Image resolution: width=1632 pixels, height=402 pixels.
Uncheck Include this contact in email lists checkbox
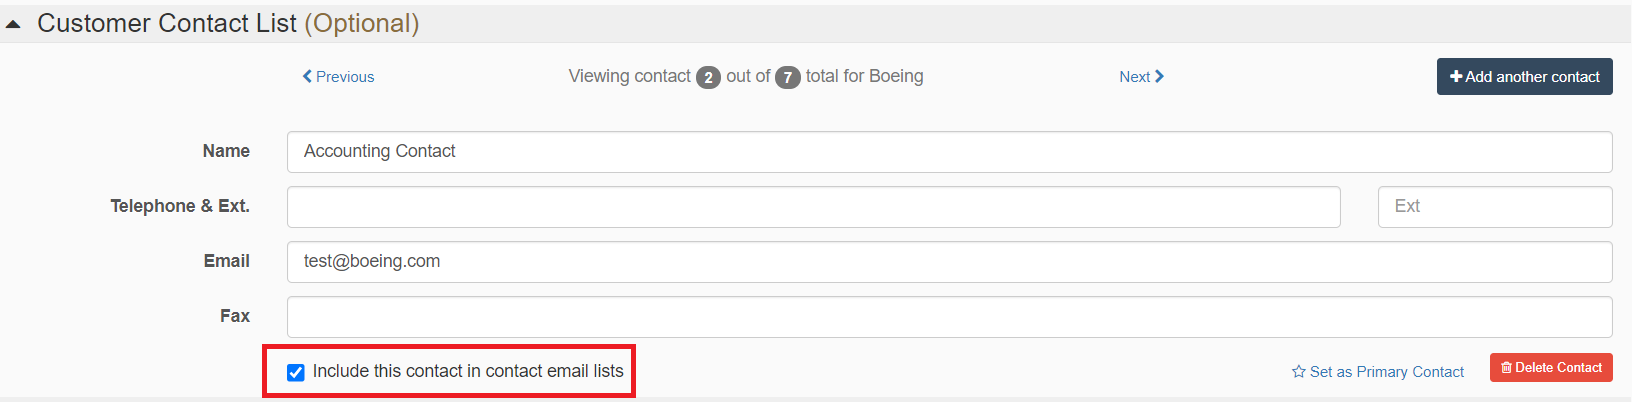pyautogui.click(x=295, y=372)
